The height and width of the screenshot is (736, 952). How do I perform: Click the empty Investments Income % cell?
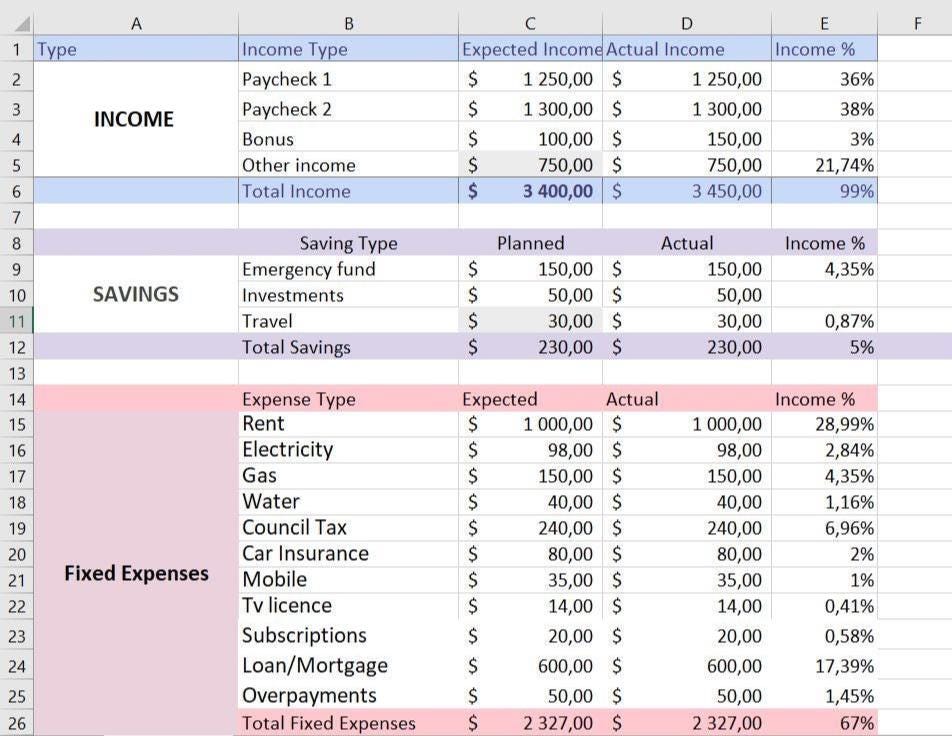coord(824,295)
